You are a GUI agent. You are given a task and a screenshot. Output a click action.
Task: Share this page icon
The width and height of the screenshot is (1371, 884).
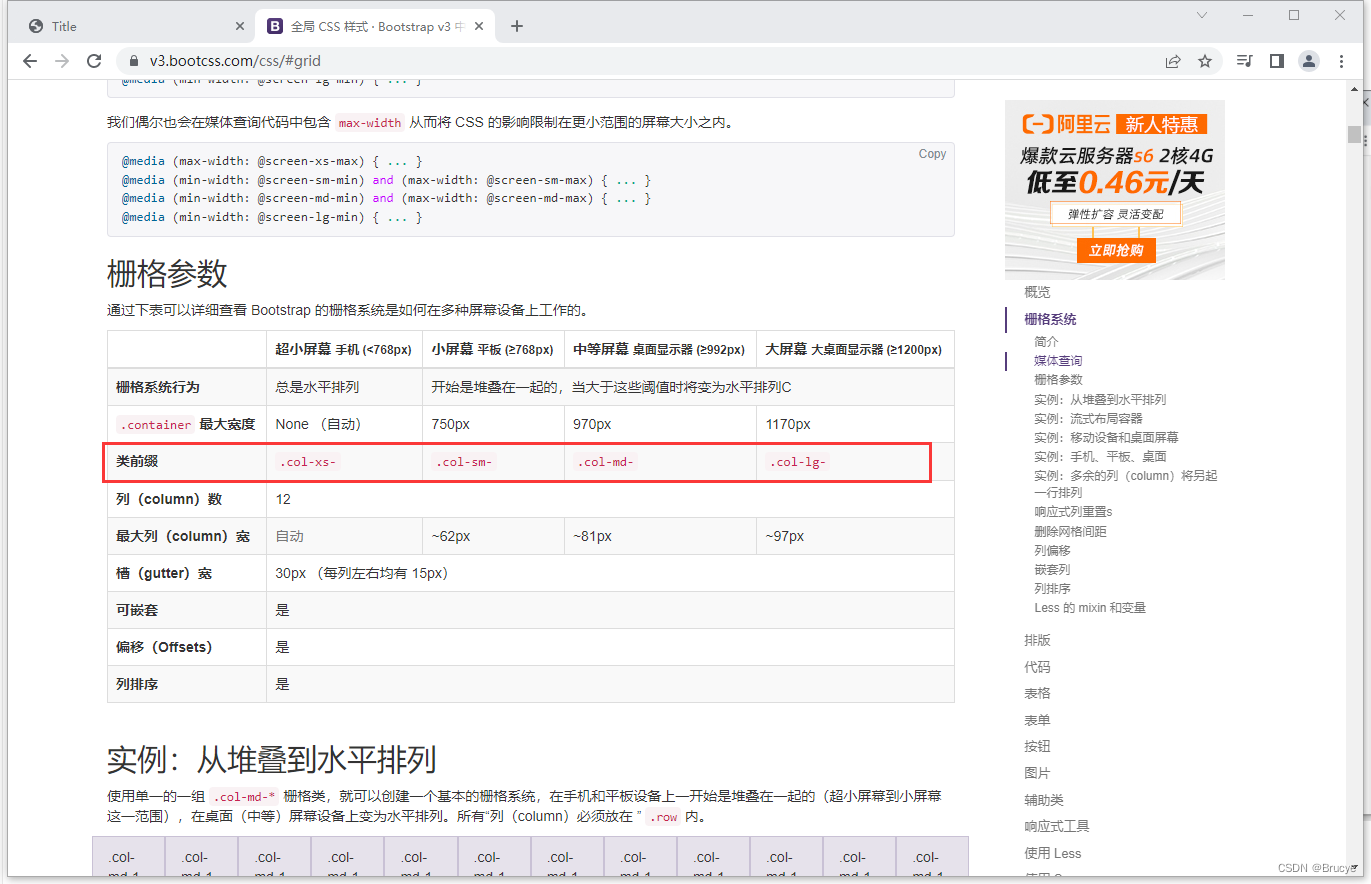pyautogui.click(x=1173, y=61)
